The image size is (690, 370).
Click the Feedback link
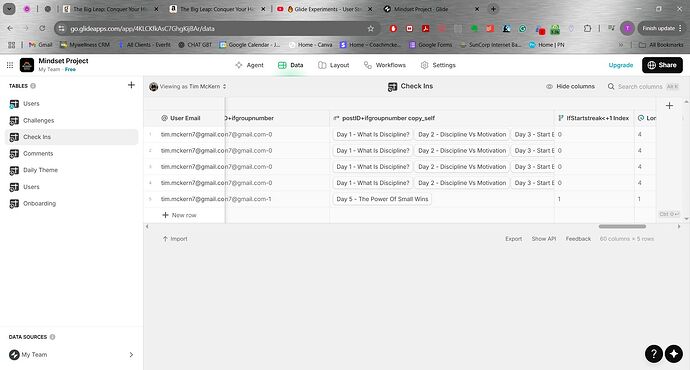point(578,239)
